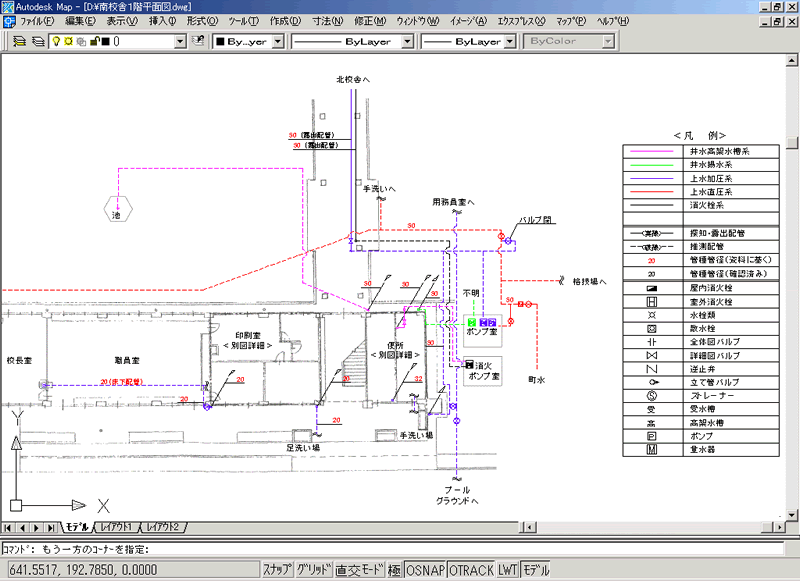The height and width of the screenshot is (581, 800).
Task: Select the 印刷室 room label
Action: pos(248,336)
